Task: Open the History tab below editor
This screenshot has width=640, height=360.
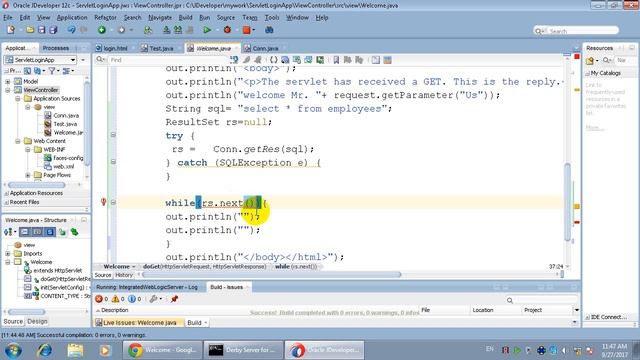Action: coord(124,275)
